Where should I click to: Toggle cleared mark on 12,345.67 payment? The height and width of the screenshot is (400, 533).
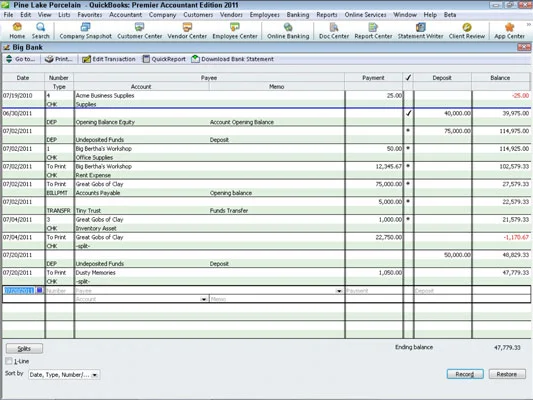[408, 166]
